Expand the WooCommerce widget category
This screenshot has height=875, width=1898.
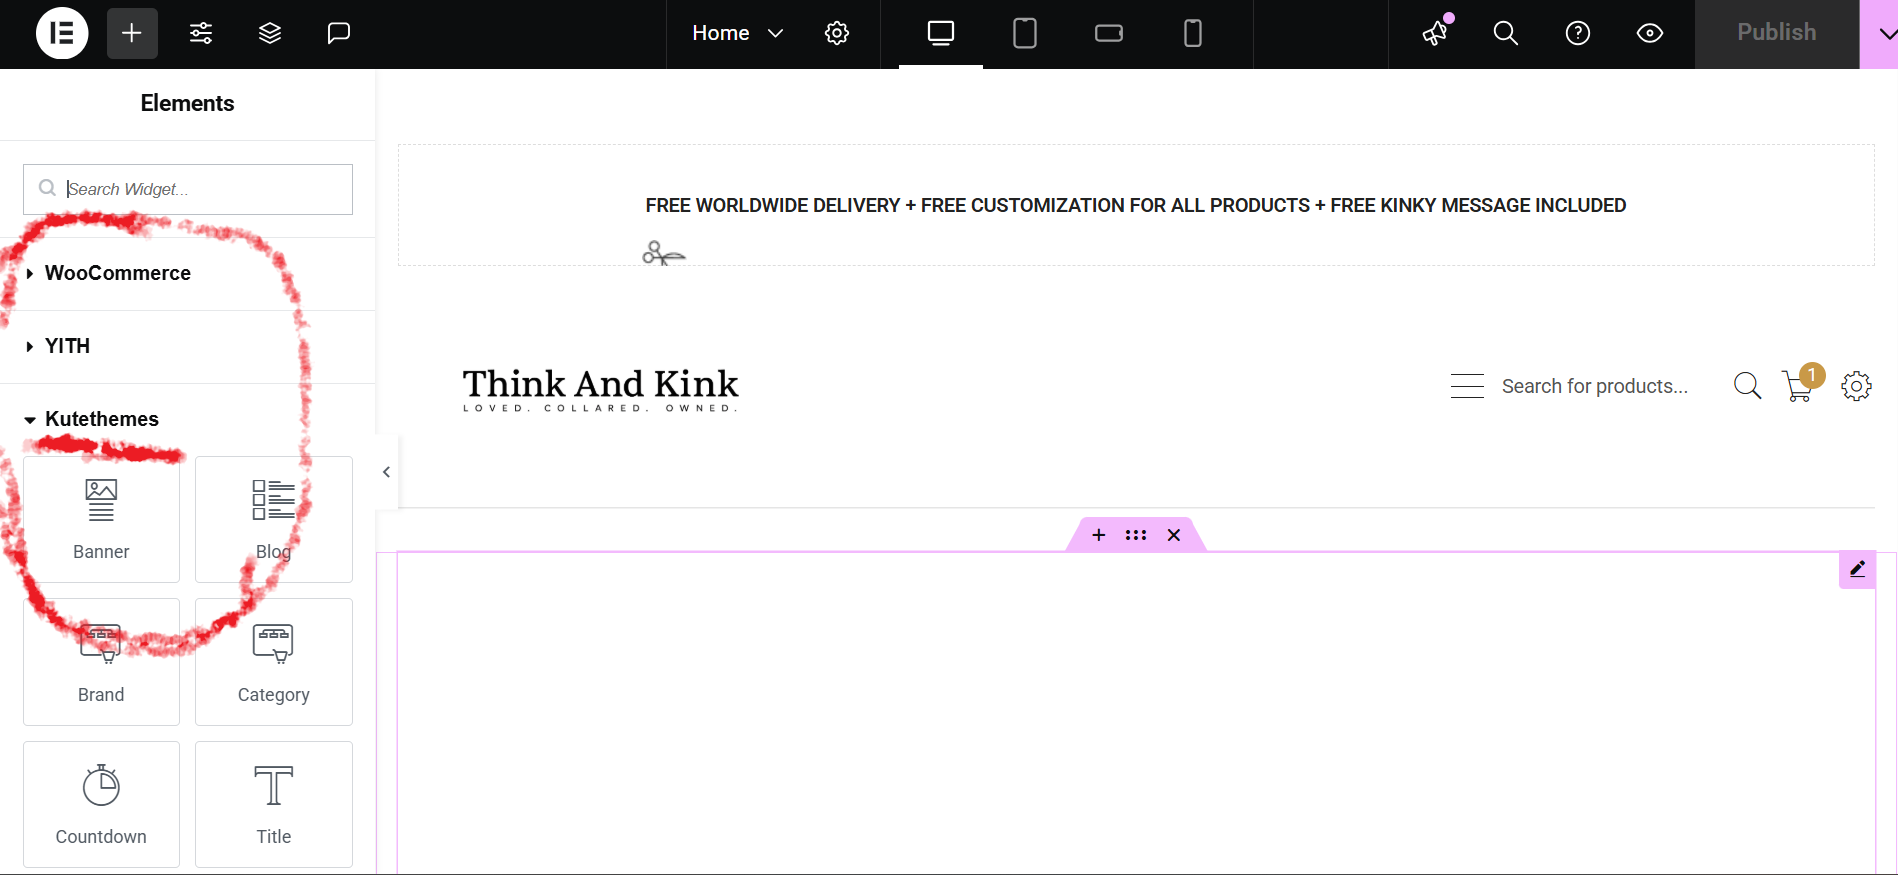click(x=188, y=273)
